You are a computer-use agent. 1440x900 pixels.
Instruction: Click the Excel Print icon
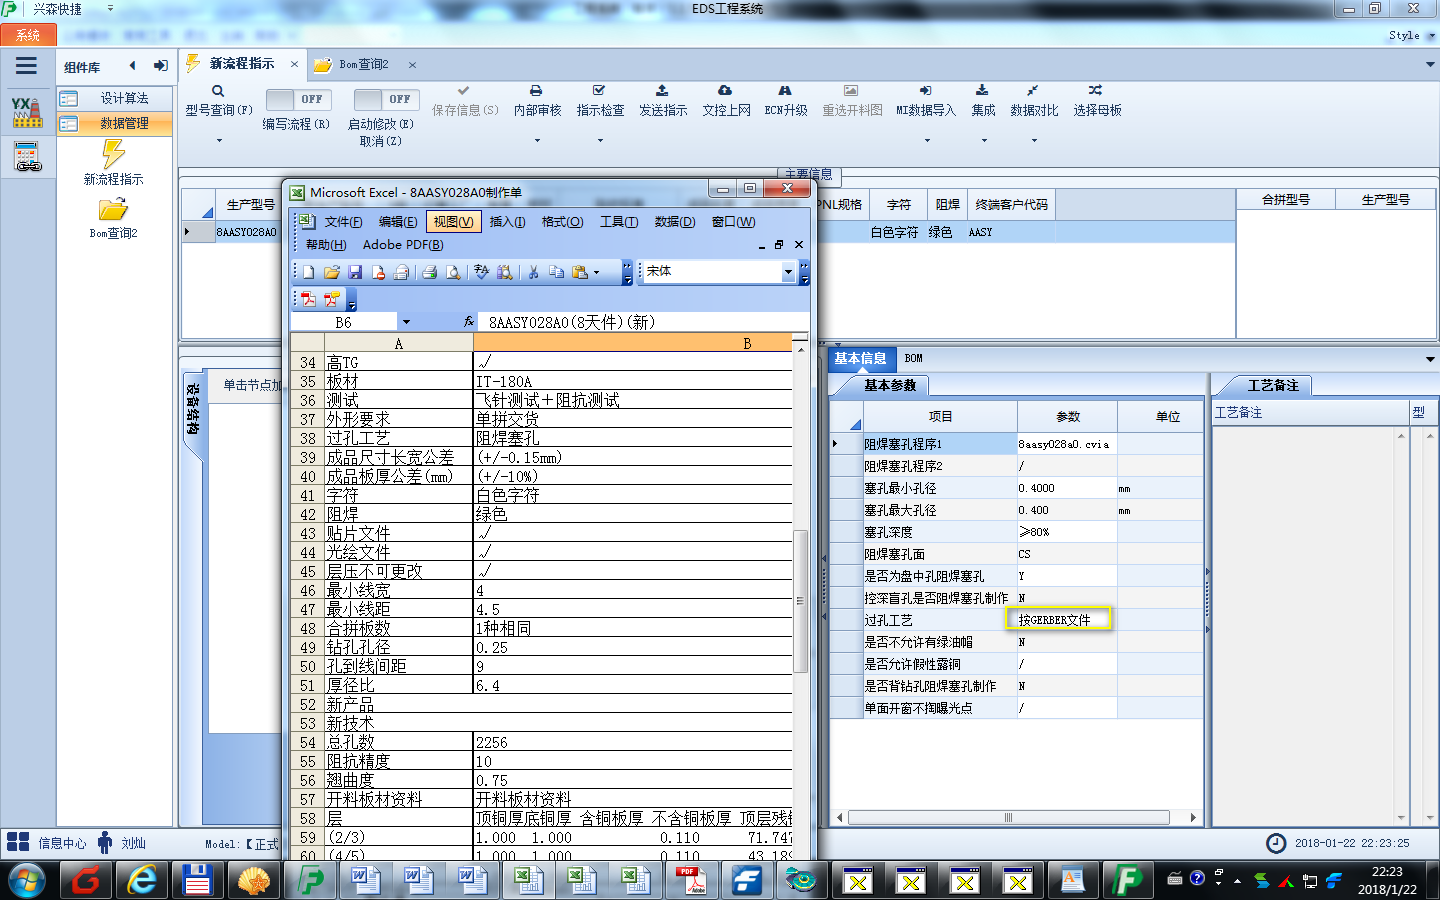[x=430, y=272]
